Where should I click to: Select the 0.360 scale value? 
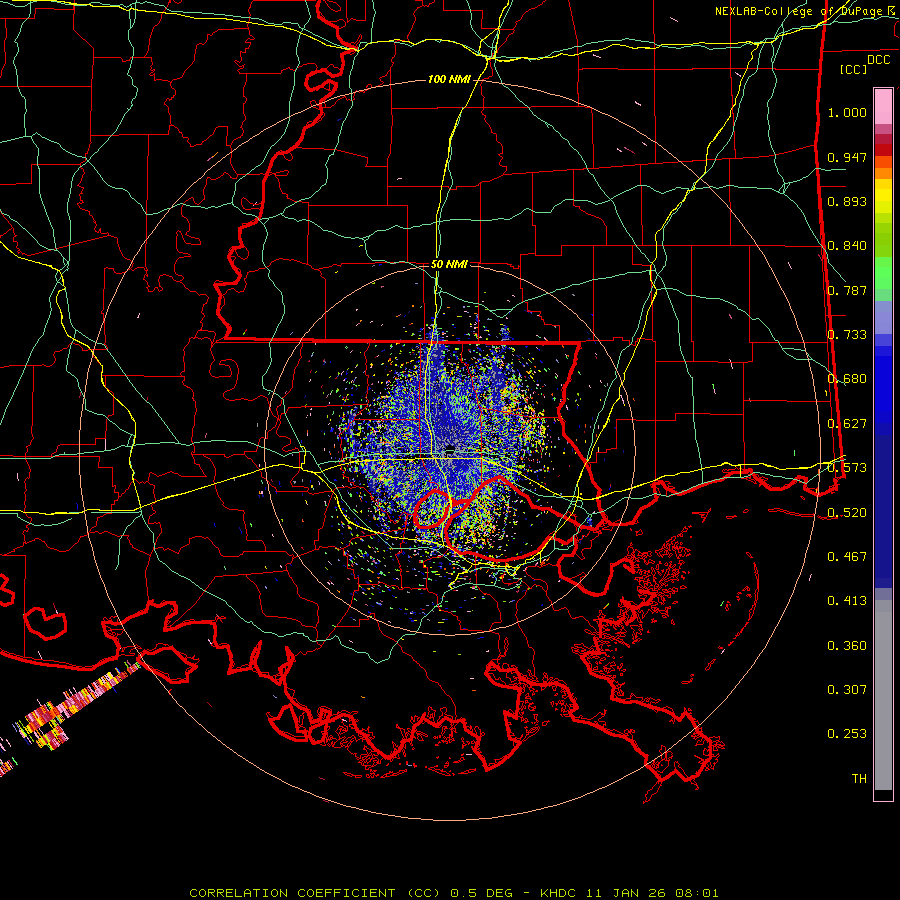pos(847,646)
